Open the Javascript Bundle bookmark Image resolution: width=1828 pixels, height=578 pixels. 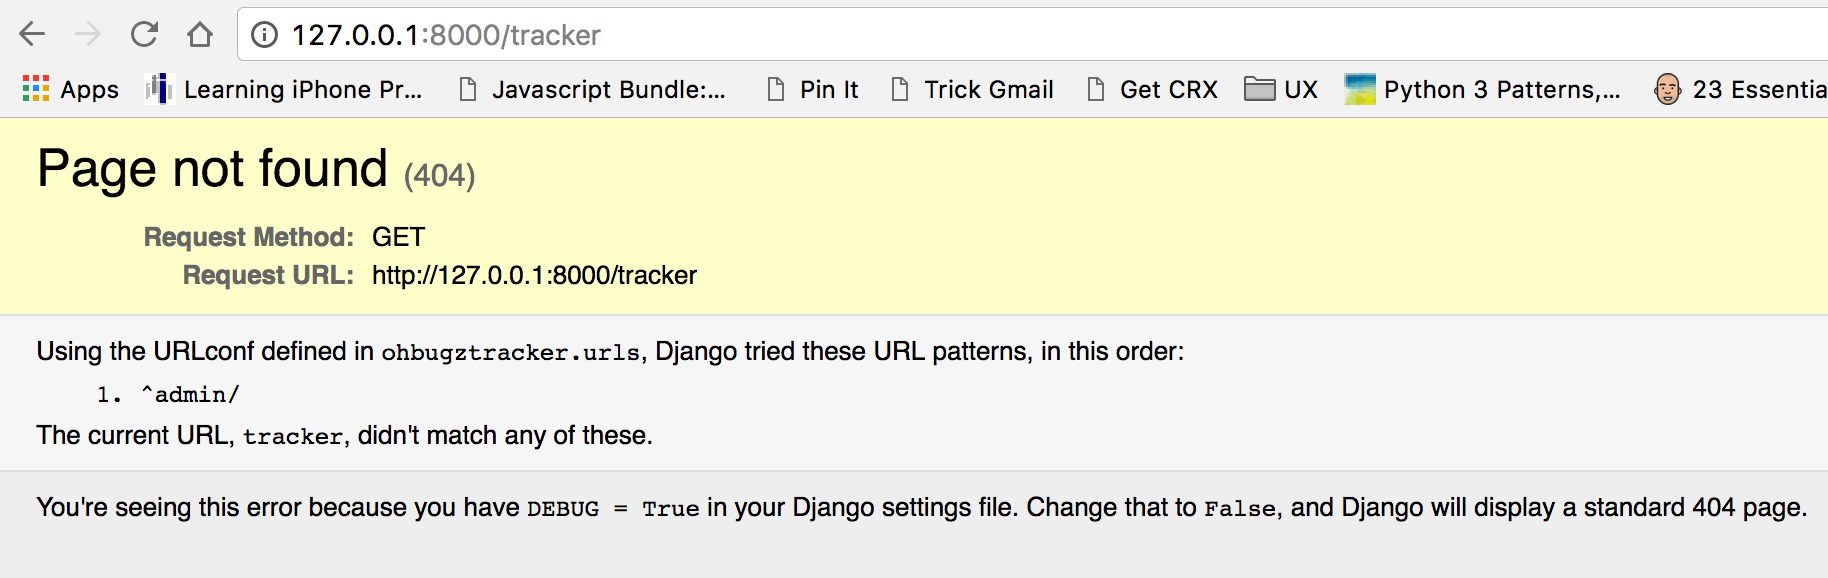611,89
